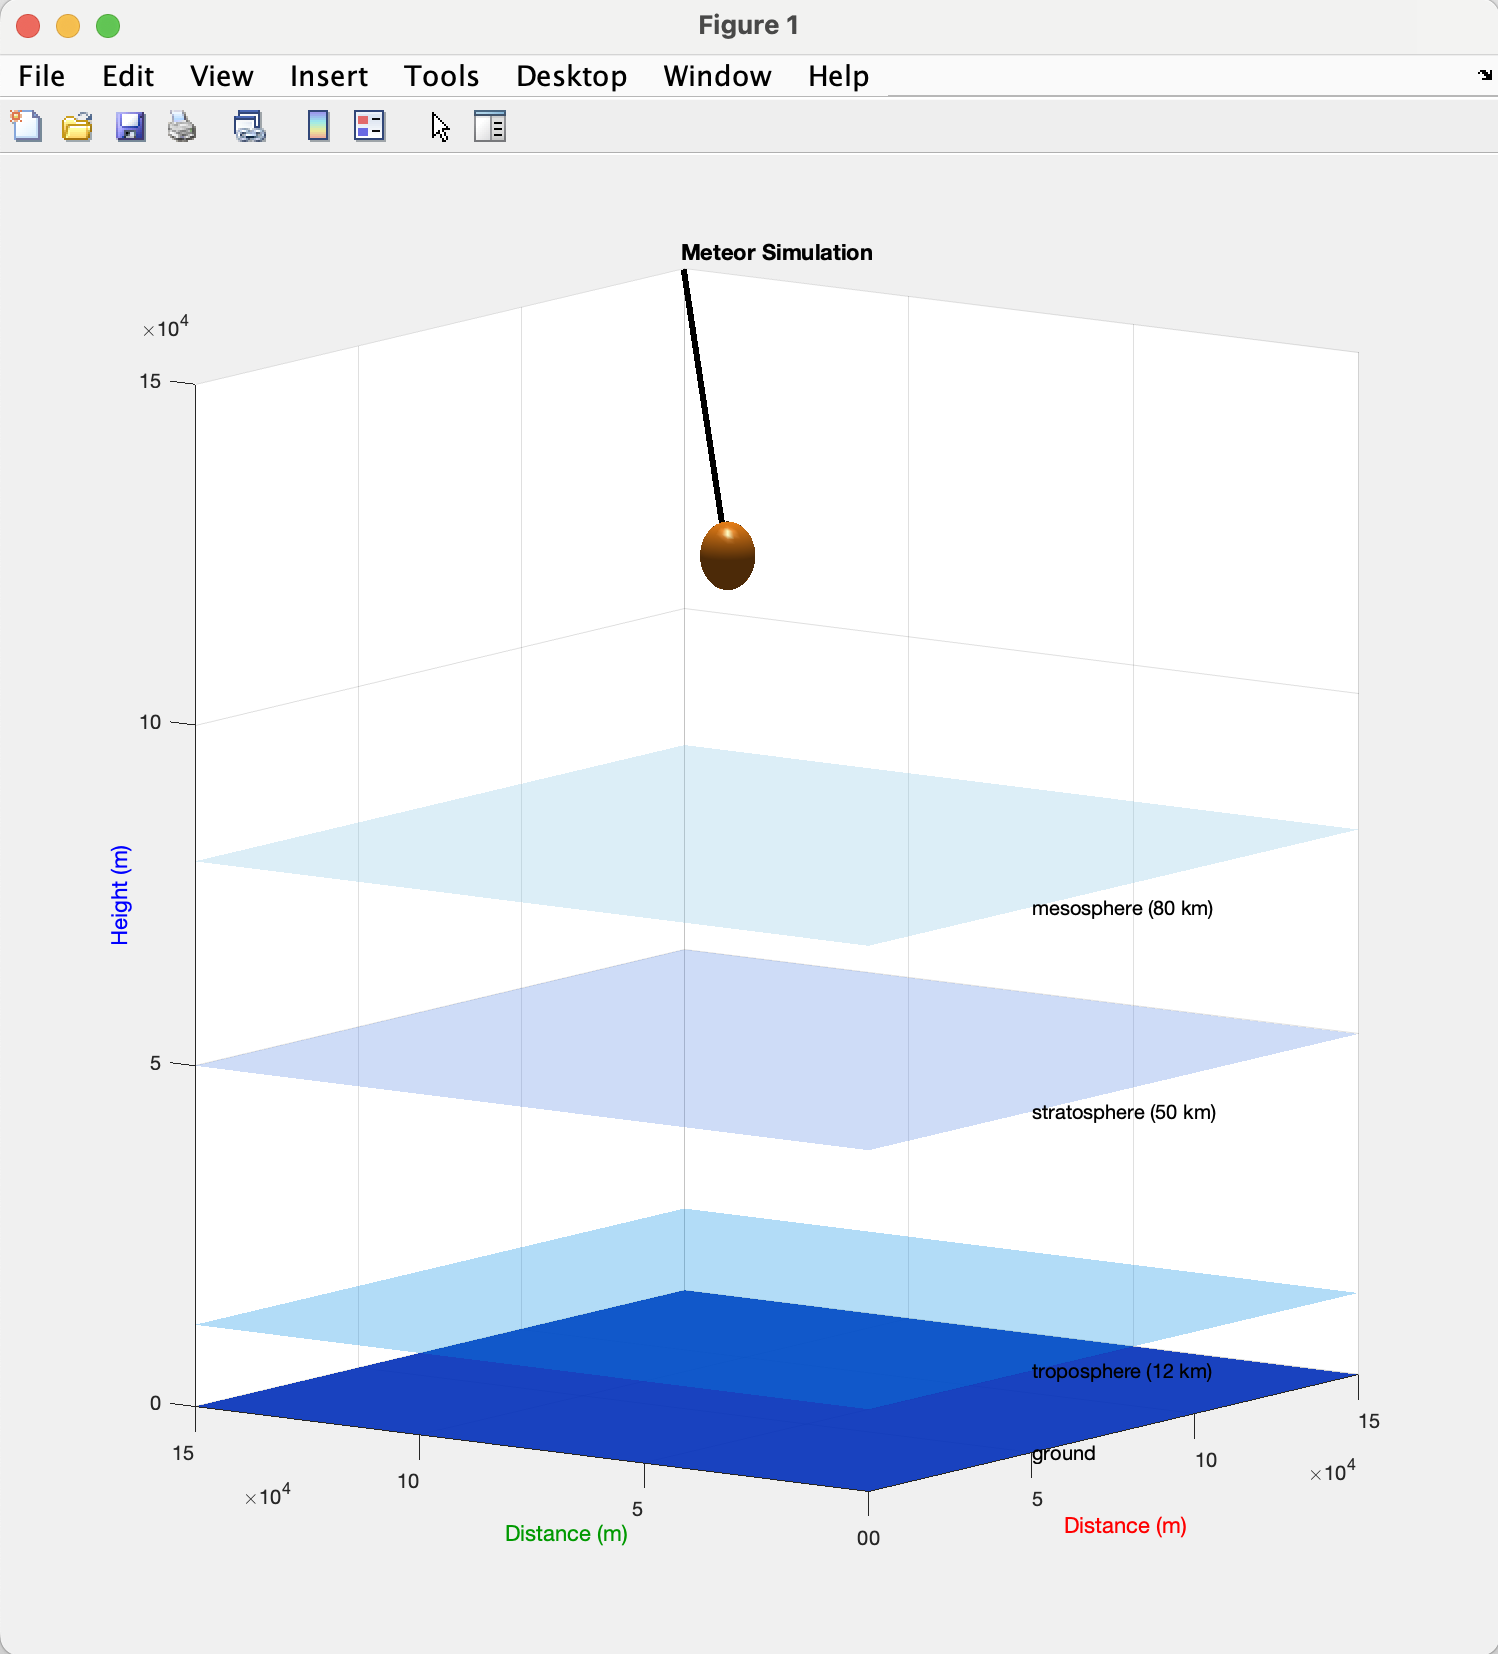Open the View menu

(222, 76)
